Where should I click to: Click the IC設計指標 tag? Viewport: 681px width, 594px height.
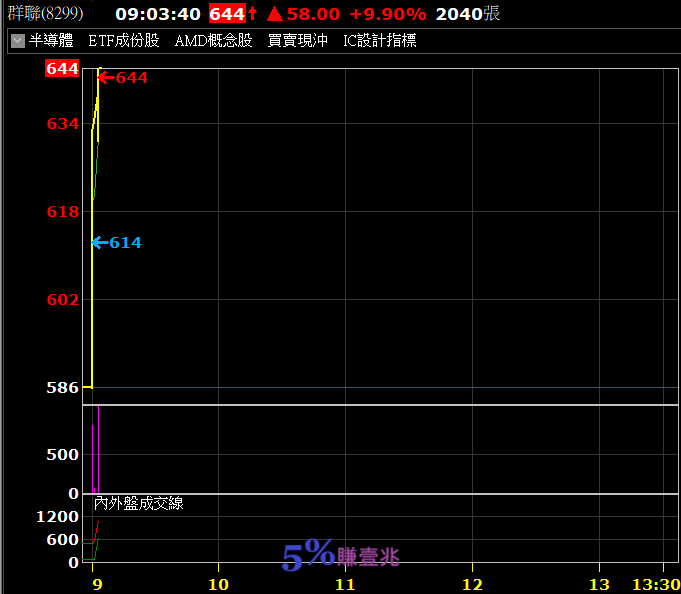tap(380, 41)
